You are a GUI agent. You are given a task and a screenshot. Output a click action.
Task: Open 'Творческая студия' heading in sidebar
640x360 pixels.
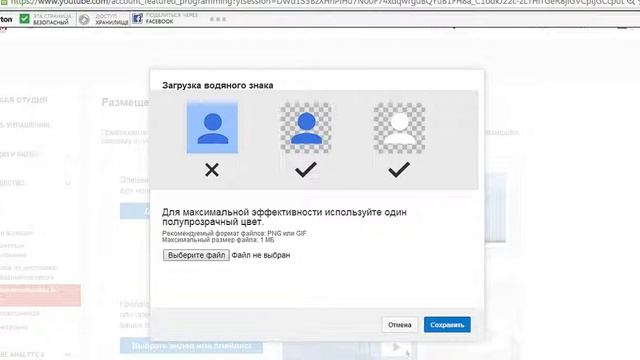24,100
